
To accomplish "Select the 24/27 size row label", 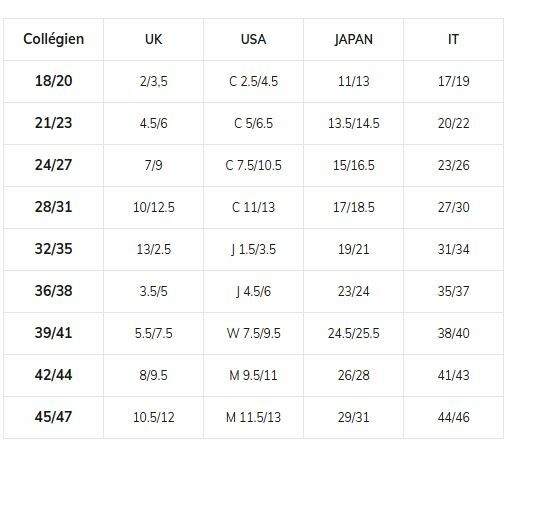I will [53, 165].
